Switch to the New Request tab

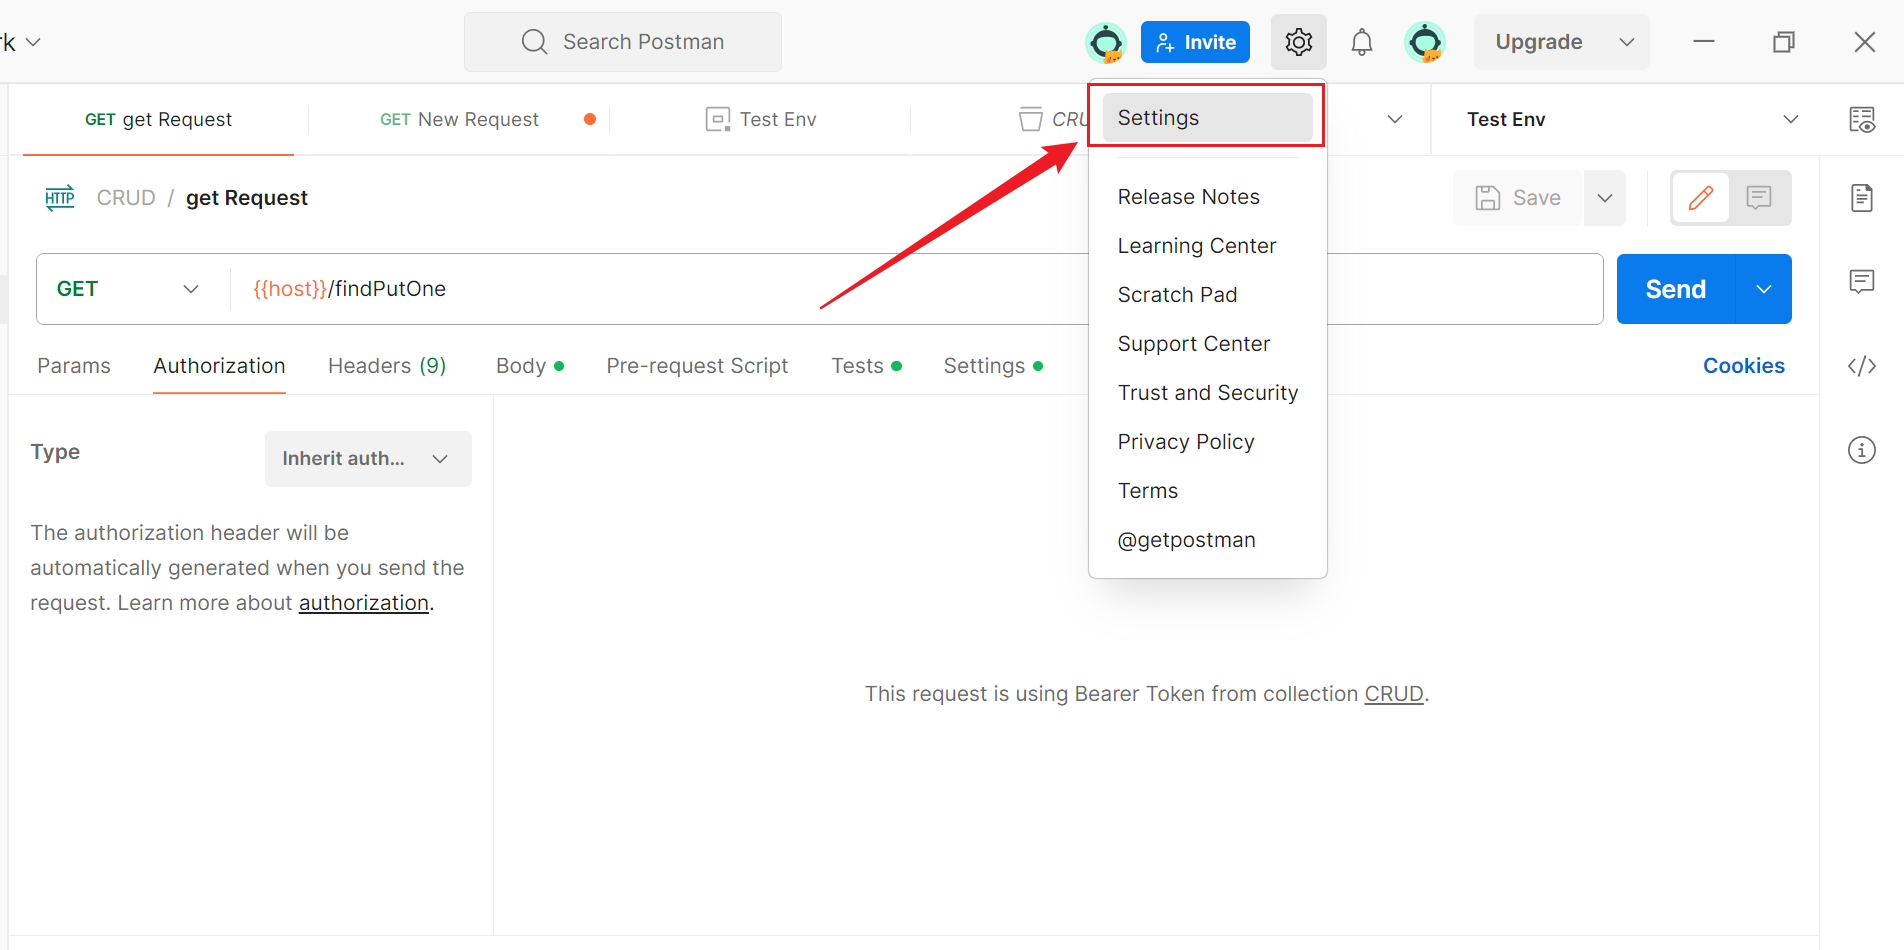[459, 120]
